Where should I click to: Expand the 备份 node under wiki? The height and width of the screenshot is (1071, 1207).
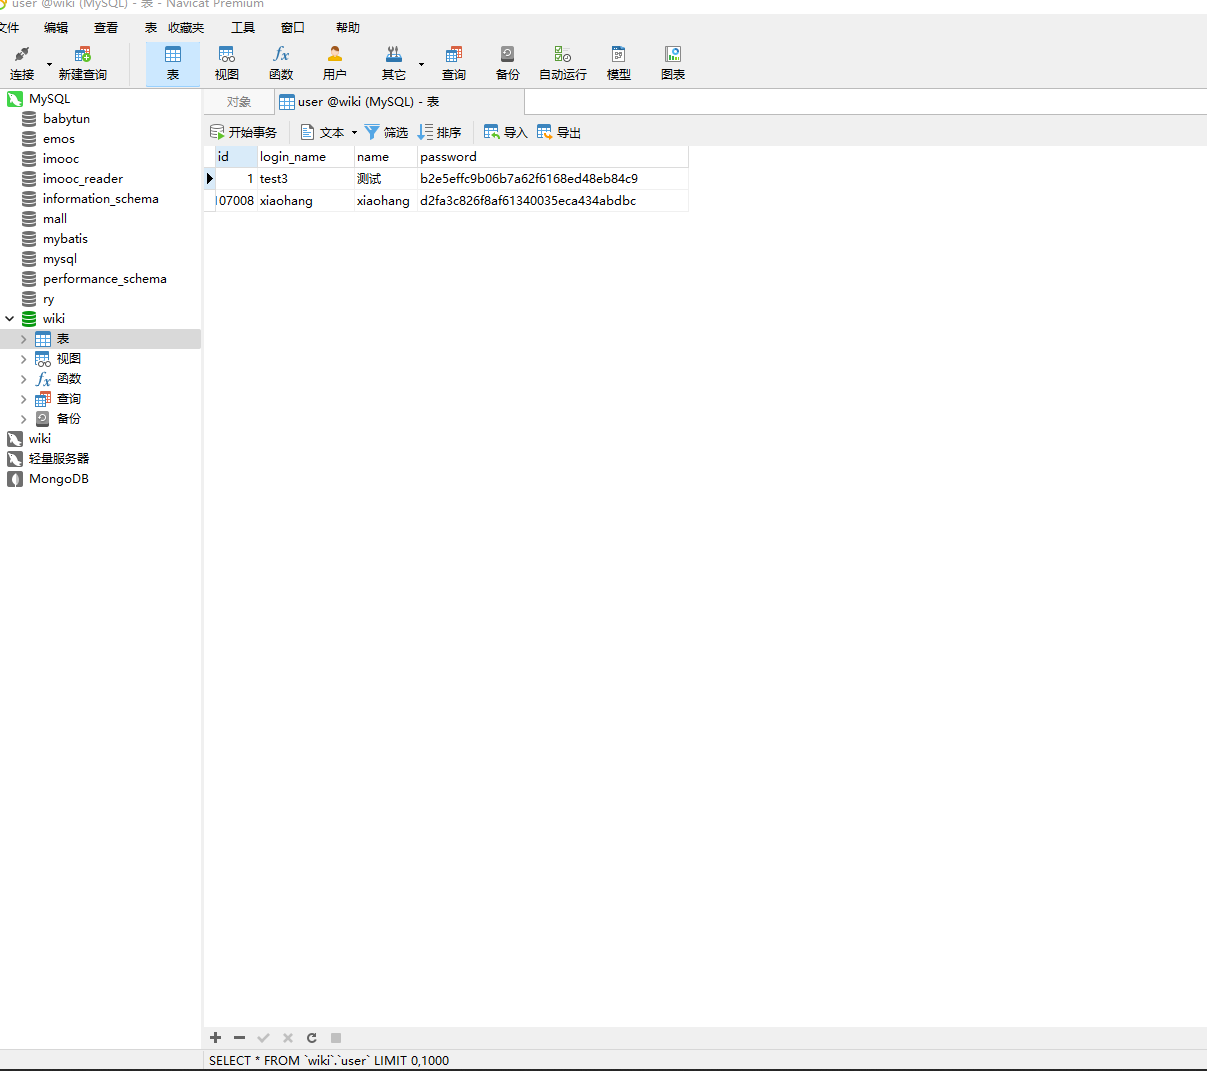click(24, 419)
